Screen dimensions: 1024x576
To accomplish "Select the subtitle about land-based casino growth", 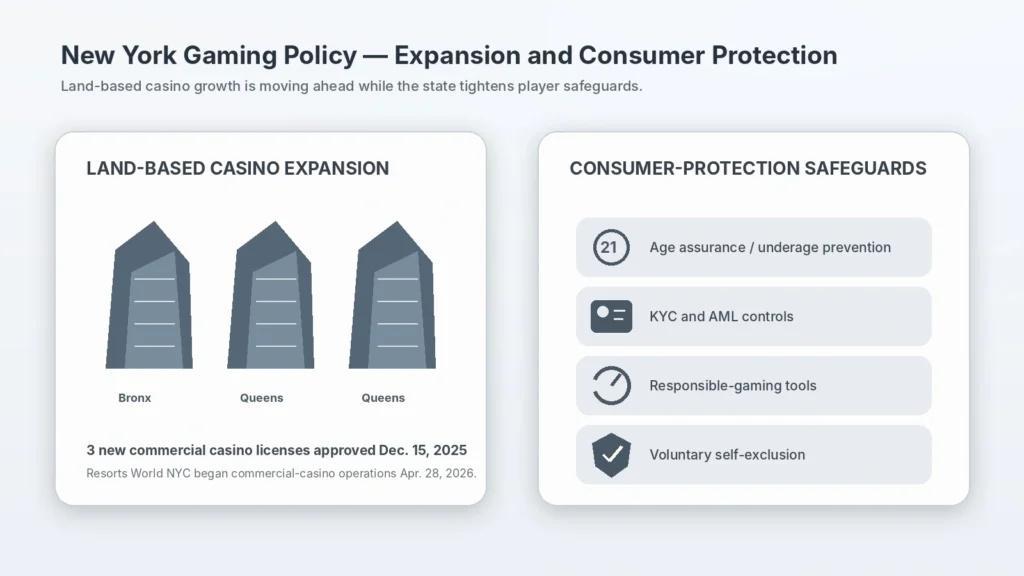I will pyautogui.click(x=351, y=86).
